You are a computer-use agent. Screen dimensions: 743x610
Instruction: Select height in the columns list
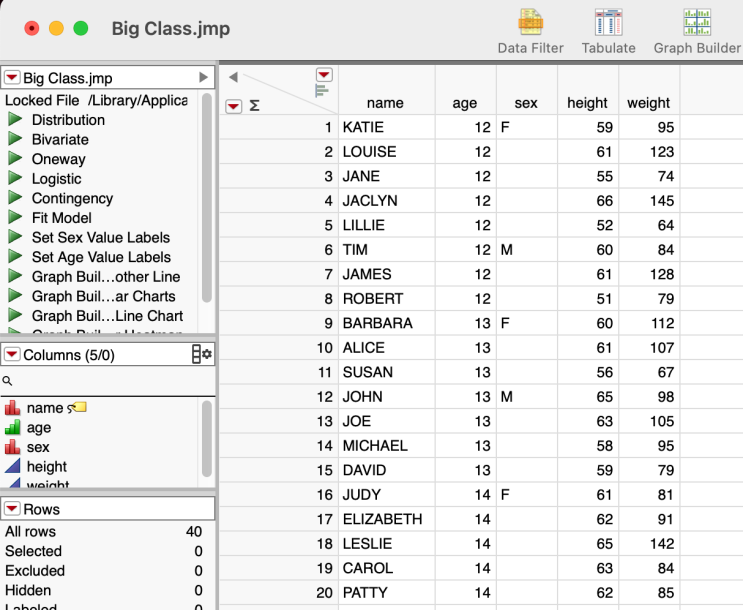pos(46,466)
